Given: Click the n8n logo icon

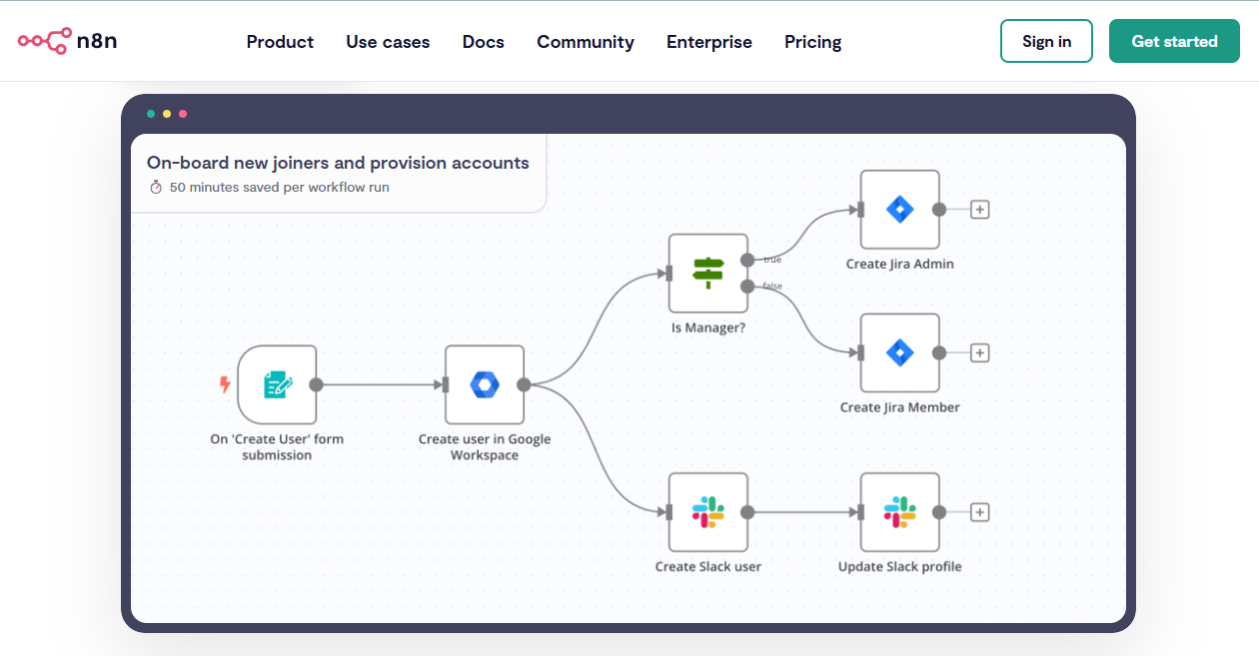Looking at the screenshot, I should [45, 41].
